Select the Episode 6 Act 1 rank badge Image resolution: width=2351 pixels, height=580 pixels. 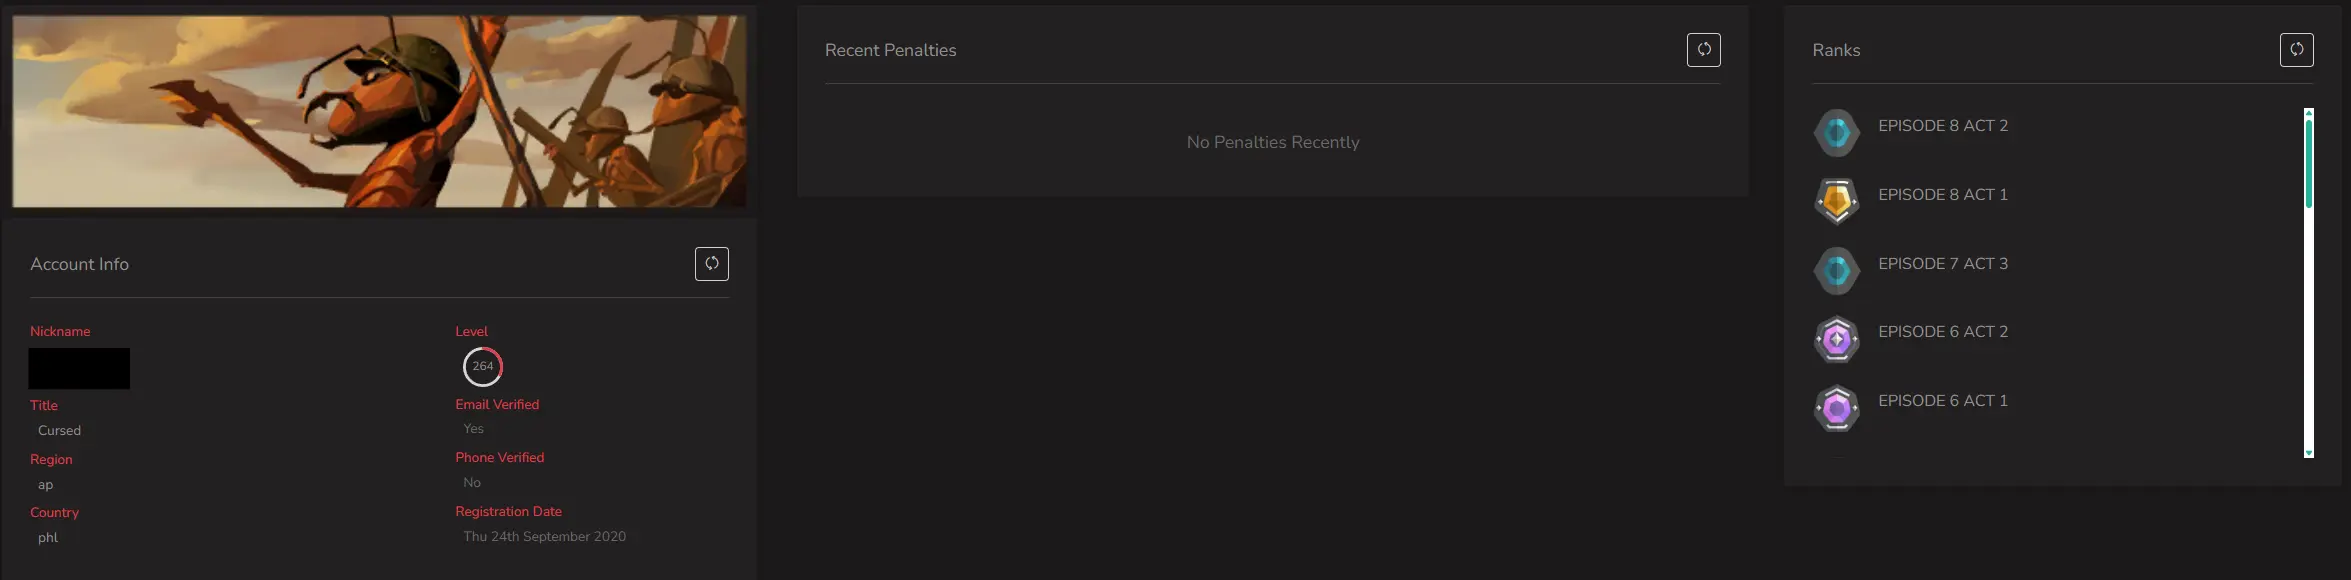(1836, 408)
